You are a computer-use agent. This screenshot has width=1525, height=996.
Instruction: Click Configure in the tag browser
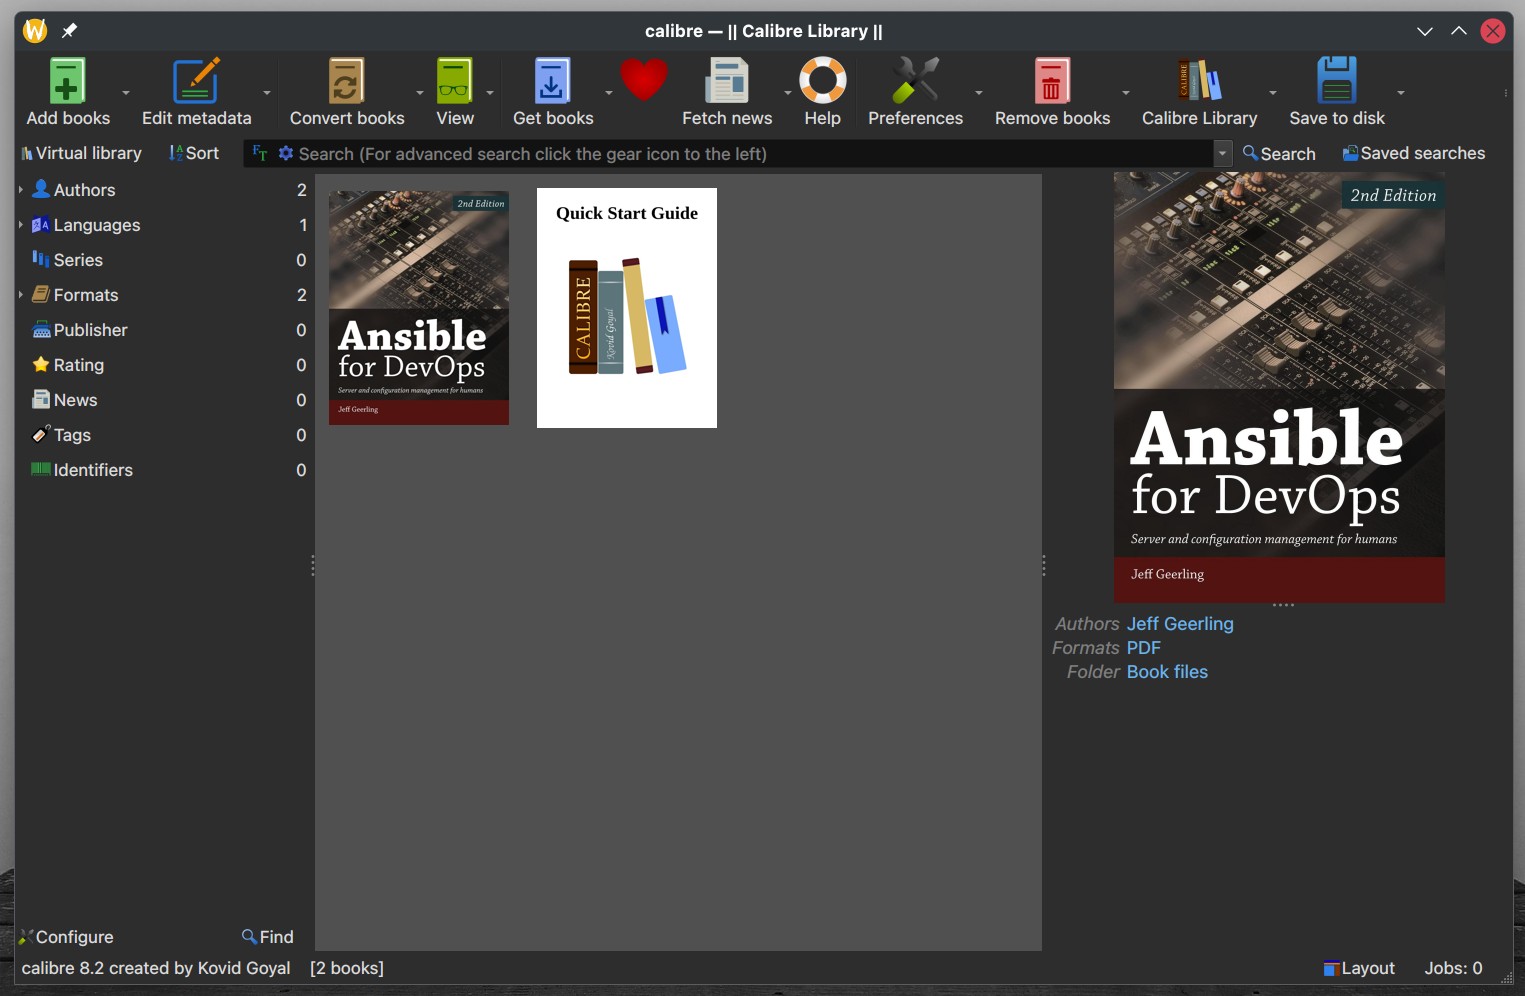click(x=66, y=937)
